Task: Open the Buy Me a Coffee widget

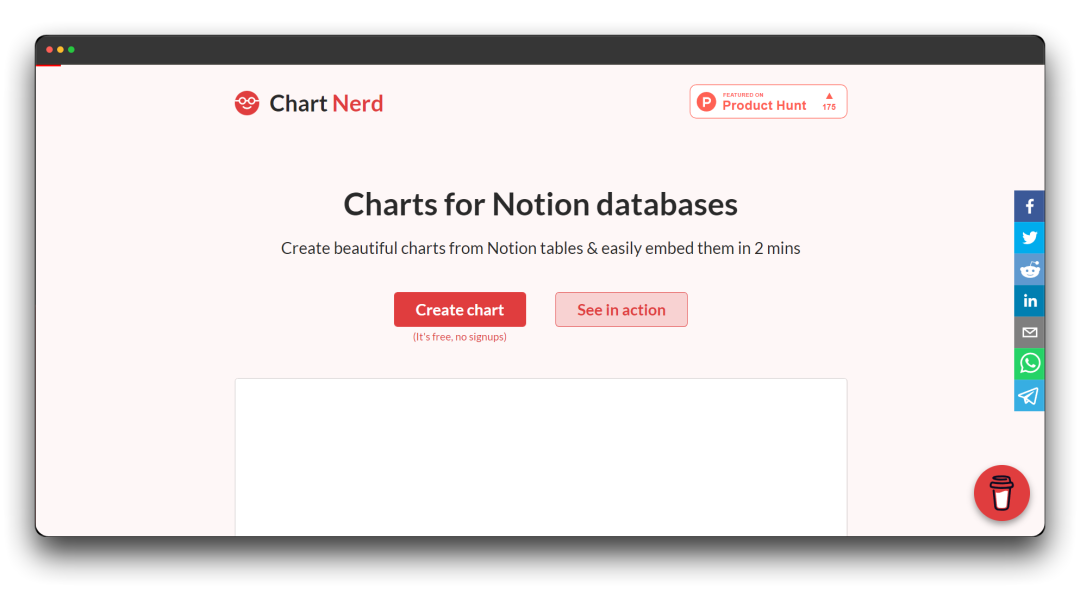Action: coord(1001,492)
